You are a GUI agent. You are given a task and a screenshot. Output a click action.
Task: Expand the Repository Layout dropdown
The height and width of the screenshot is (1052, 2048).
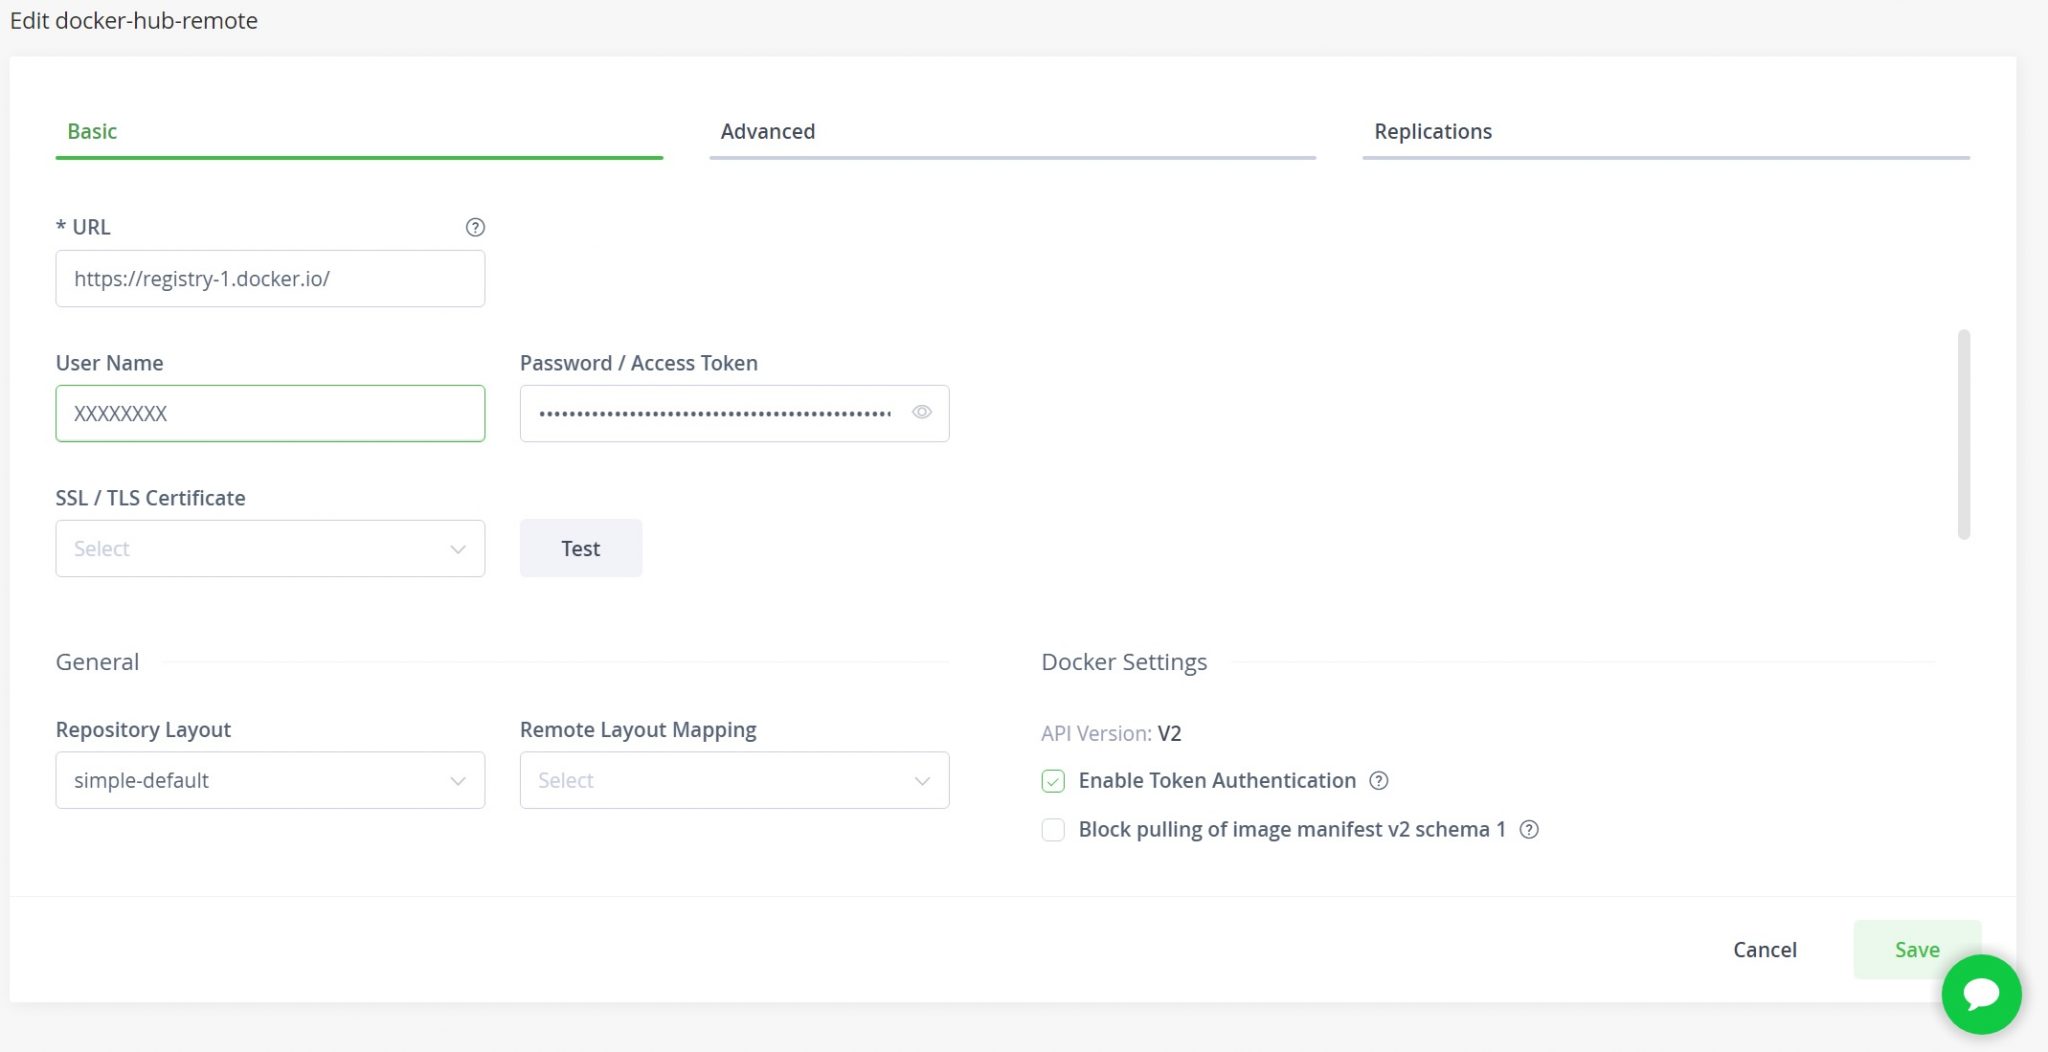click(270, 780)
